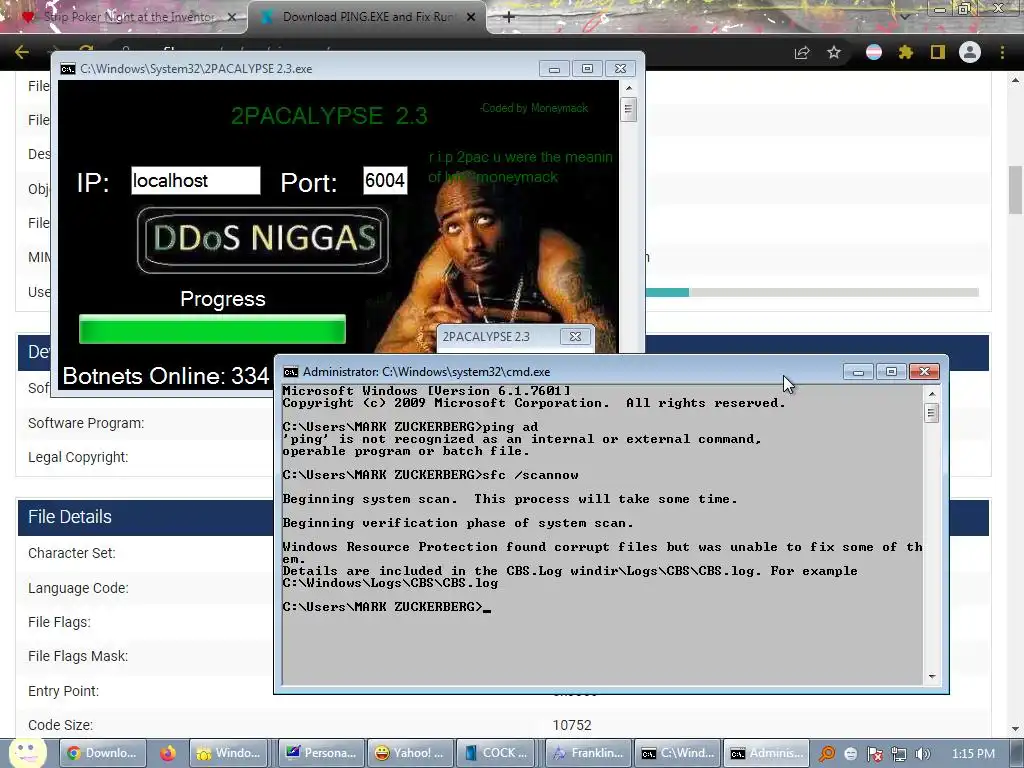
Task: Click the 'Language Code:' row label
Action: (78, 588)
